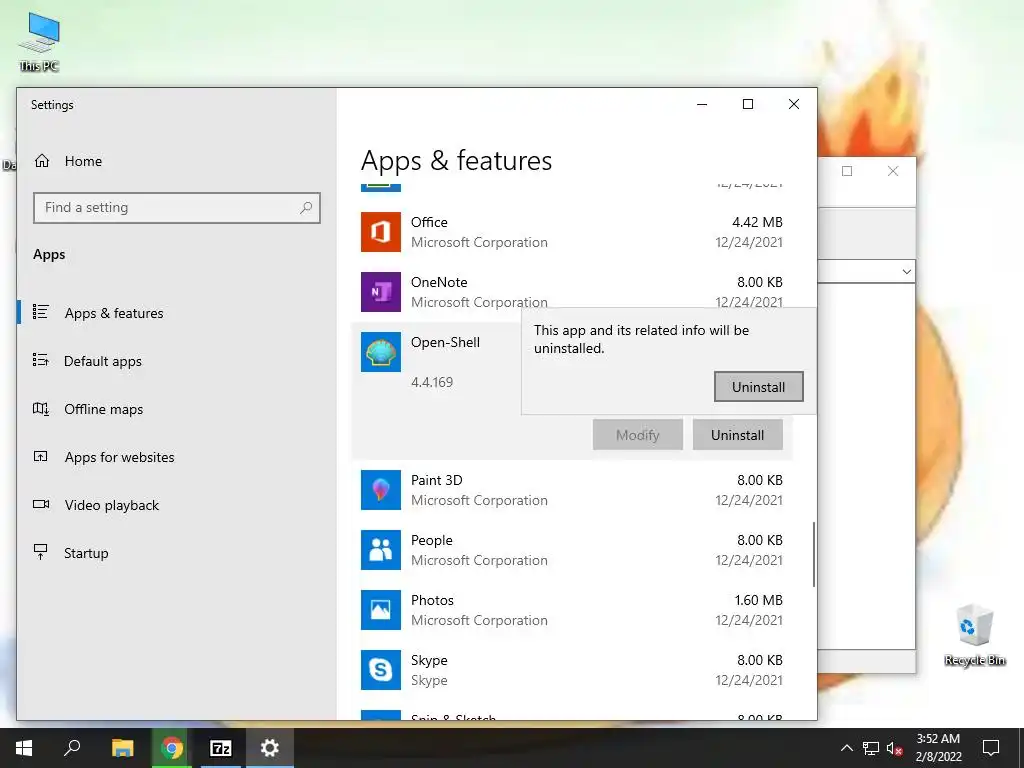The width and height of the screenshot is (1024, 768).
Task: Select the Default apps sidebar icon
Action: (40, 360)
